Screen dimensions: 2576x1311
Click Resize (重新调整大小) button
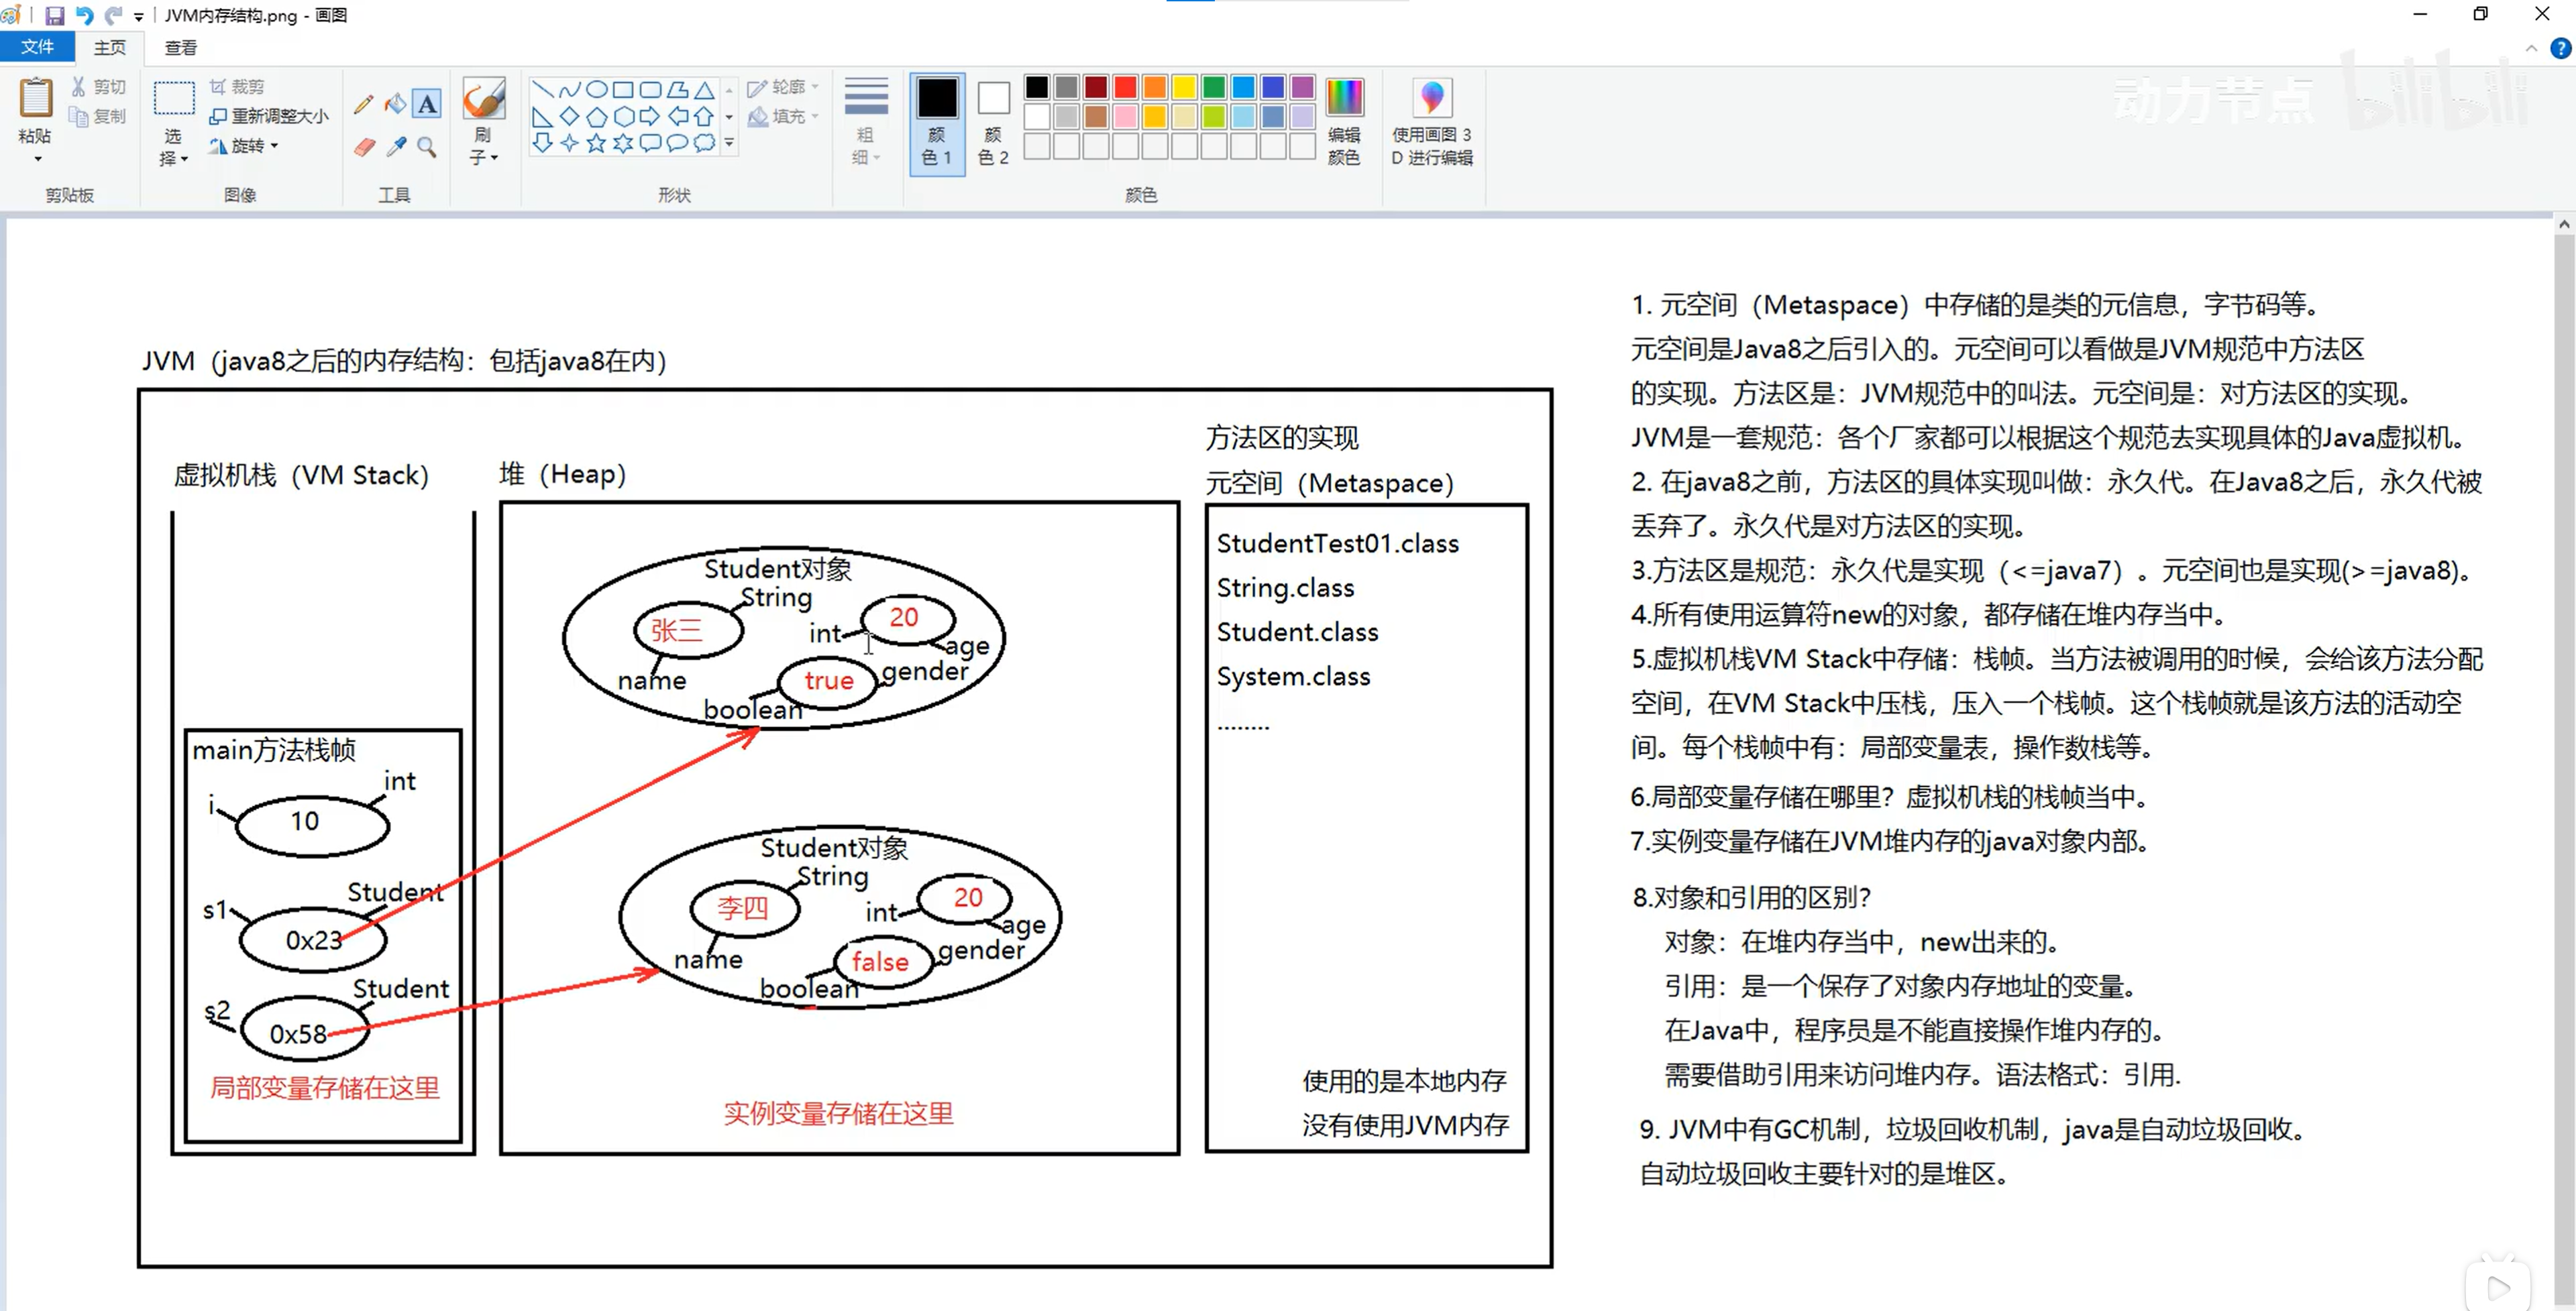point(268,116)
